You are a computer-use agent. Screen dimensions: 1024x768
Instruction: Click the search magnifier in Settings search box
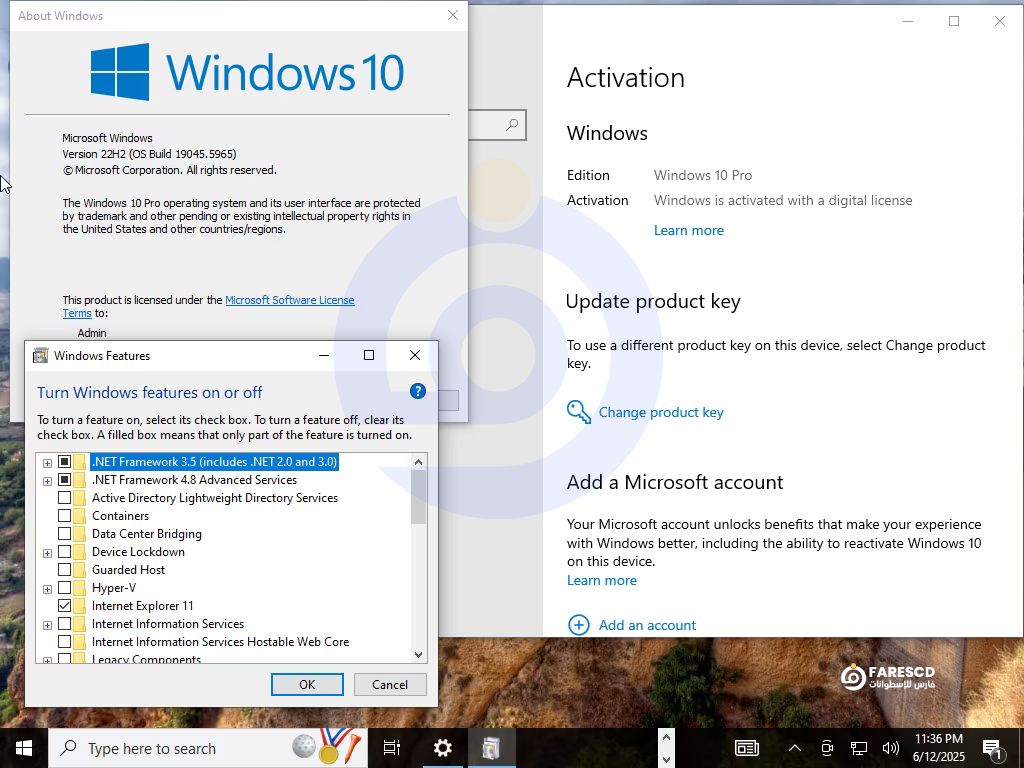[512, 124]
